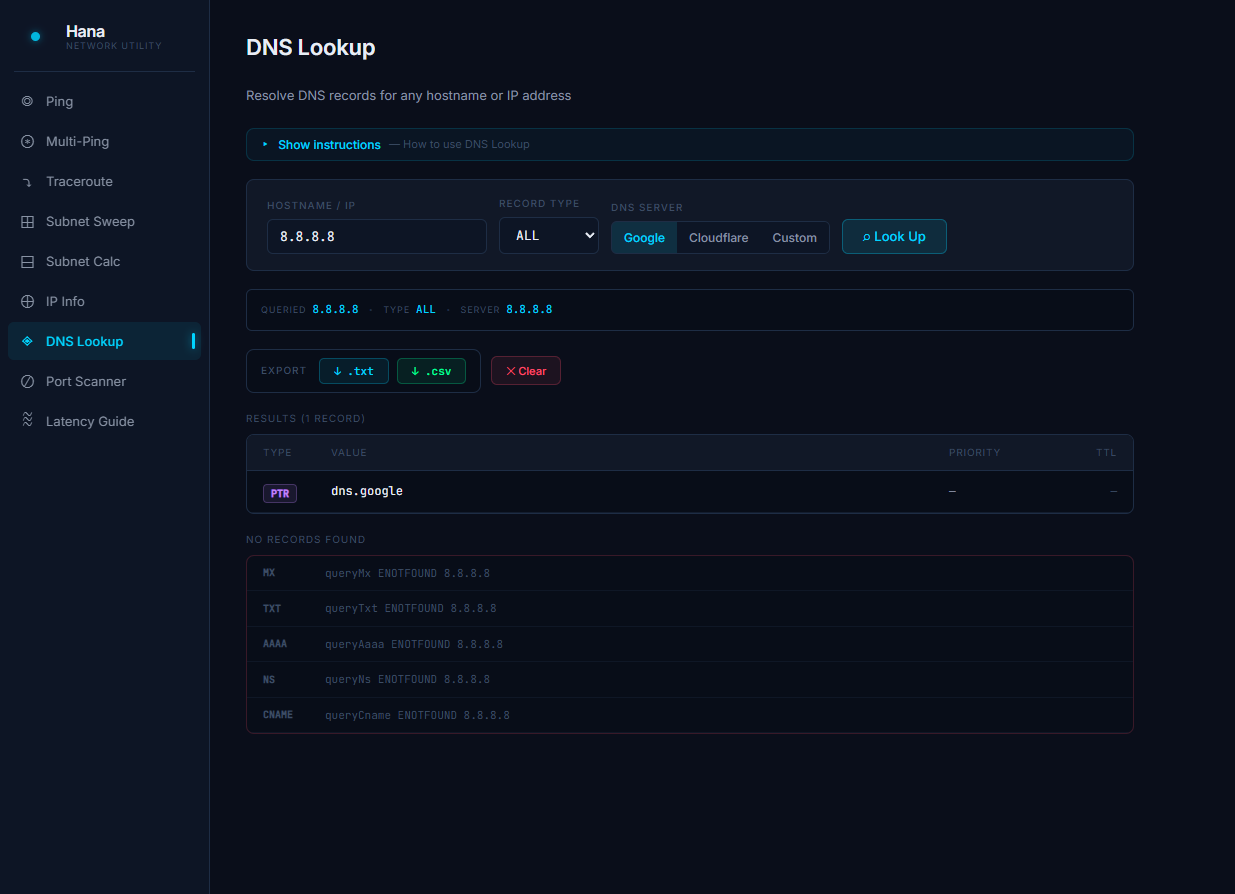Expand the Show instructions panel
The height and width of the screenshot is (894, 1235).
tap(689, 144)
